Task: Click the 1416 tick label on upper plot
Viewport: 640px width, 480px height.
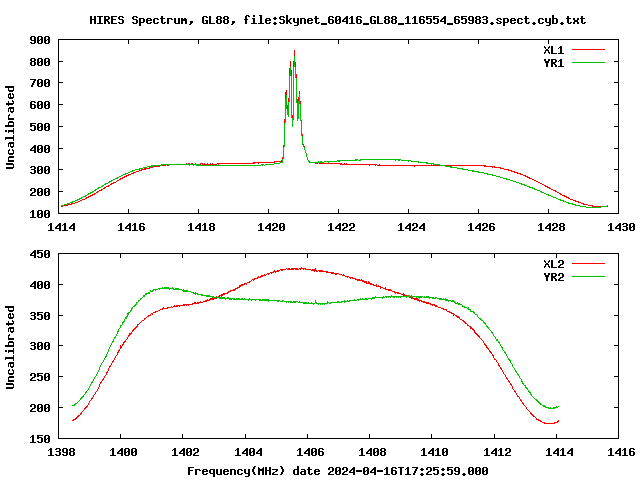Action: [131, 227]
